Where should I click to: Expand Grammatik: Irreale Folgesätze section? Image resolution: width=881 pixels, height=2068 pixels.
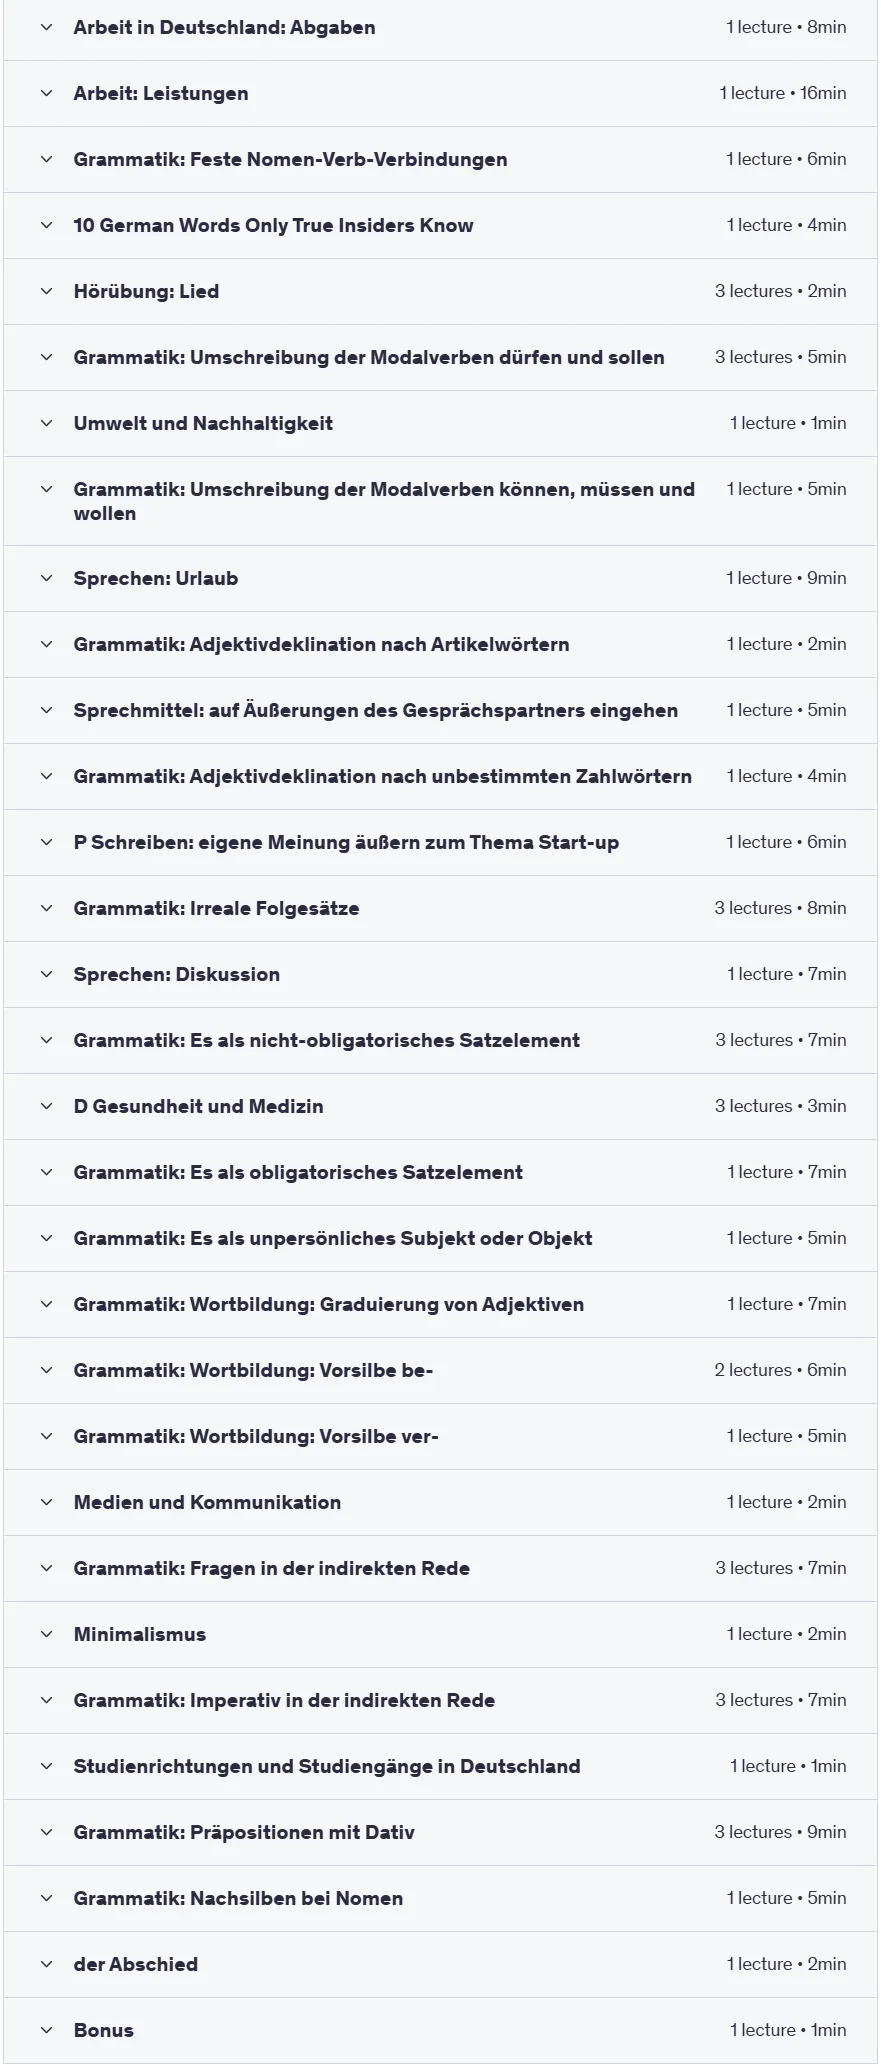tap(440, 909)
